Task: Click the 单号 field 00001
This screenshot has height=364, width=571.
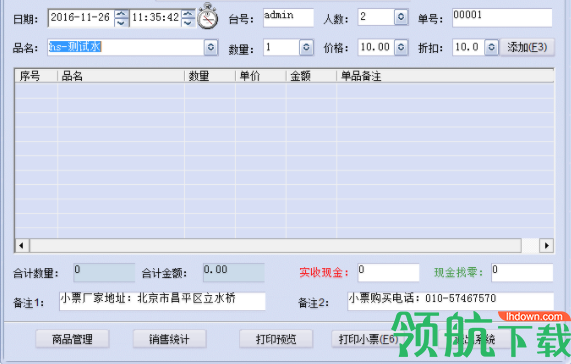Action: (x=502, y=17)
